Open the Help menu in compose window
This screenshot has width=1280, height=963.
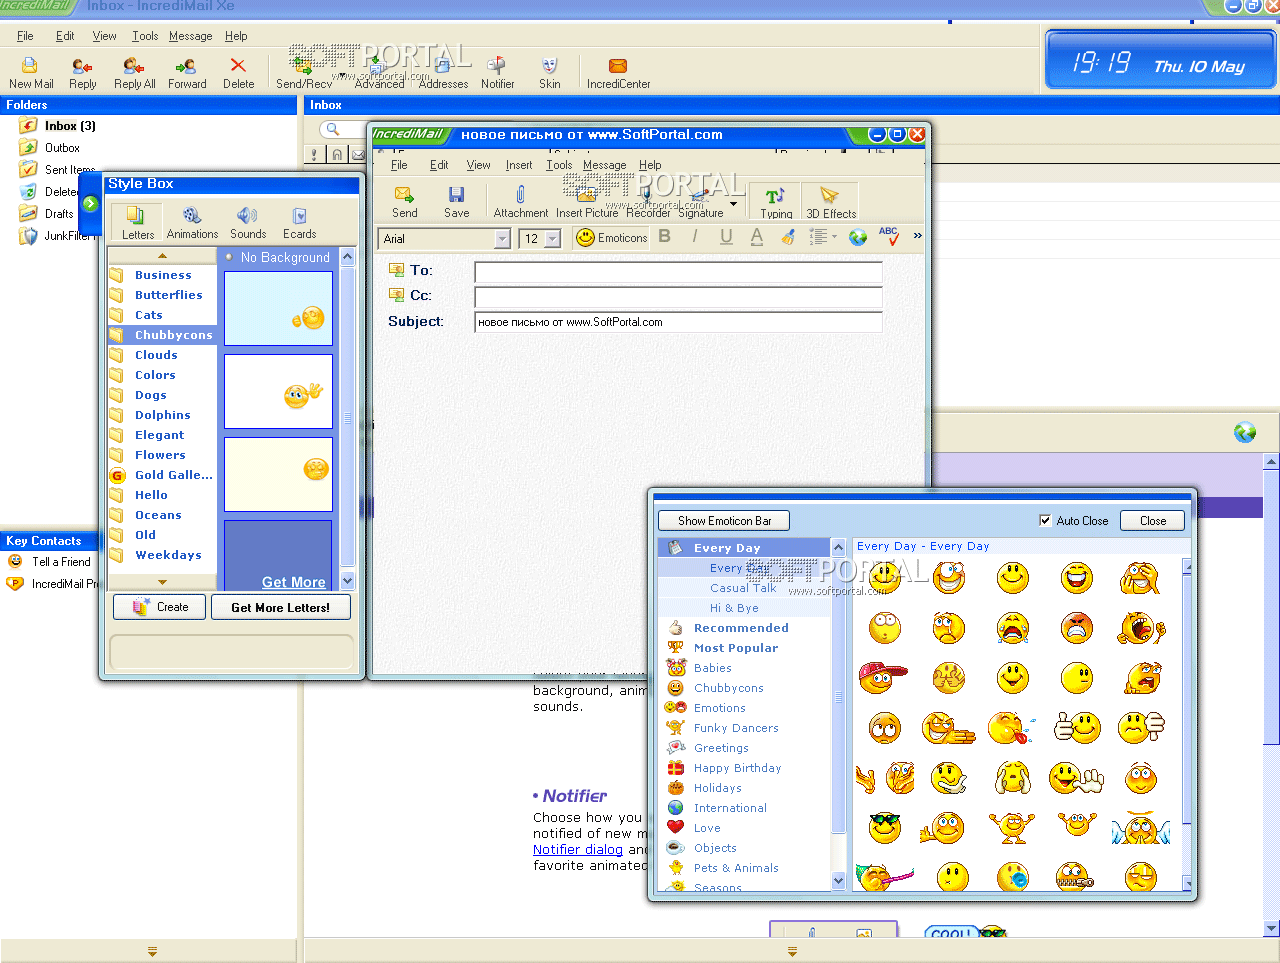(650, 165)
